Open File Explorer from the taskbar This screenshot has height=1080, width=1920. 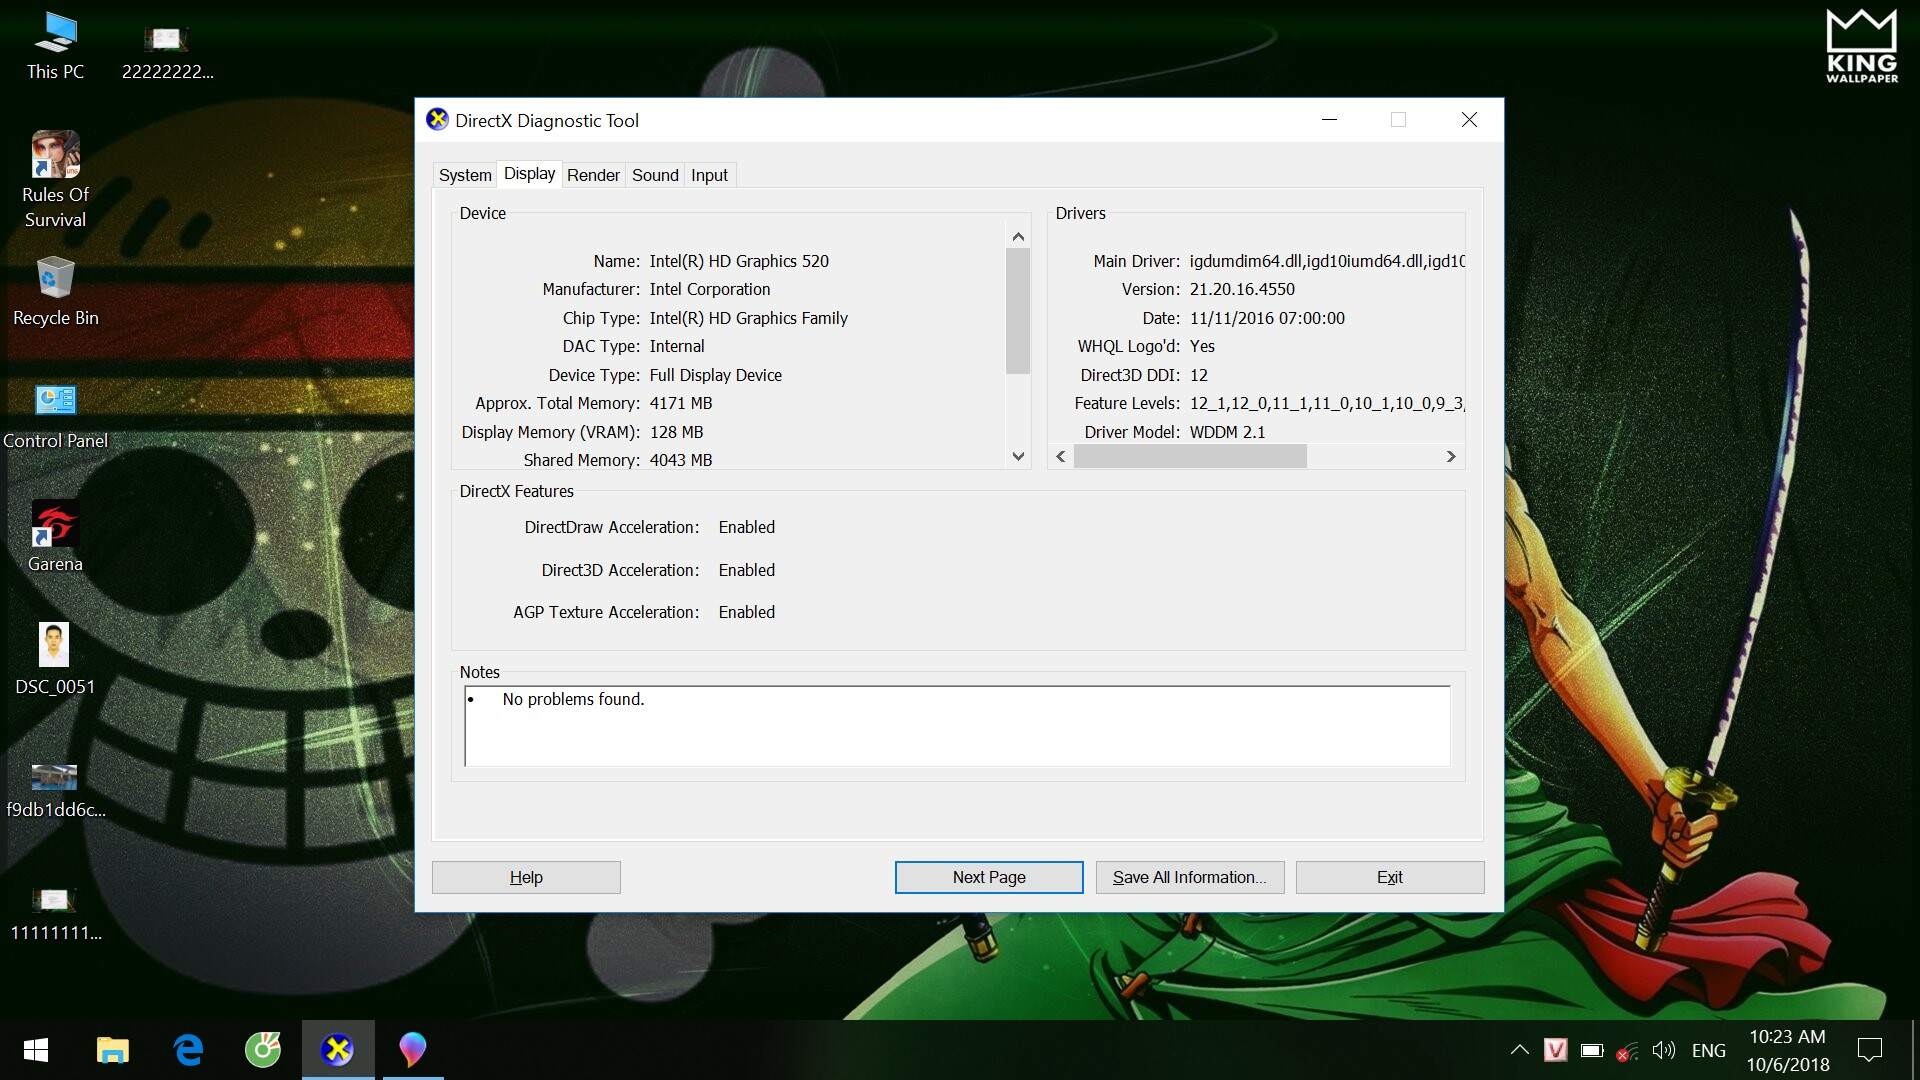pos(112,1050)
